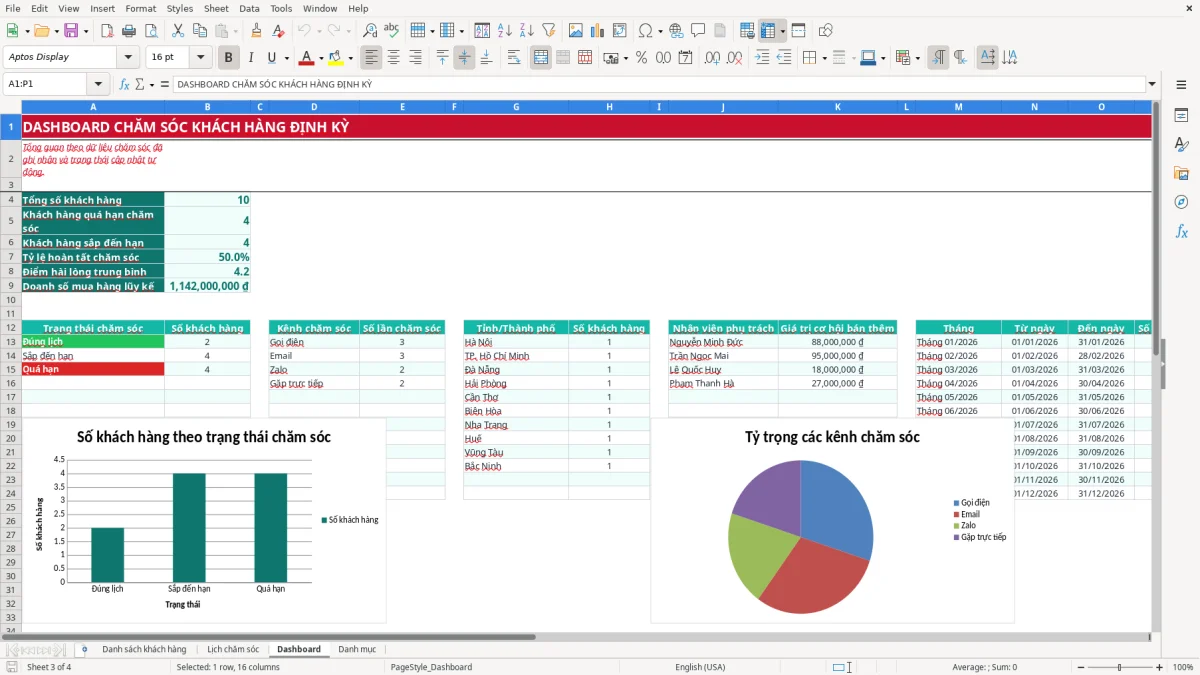This screenshot has height=675, width=1200.
Task: Open background color dropdown arrow
Action: click(350, 57)
